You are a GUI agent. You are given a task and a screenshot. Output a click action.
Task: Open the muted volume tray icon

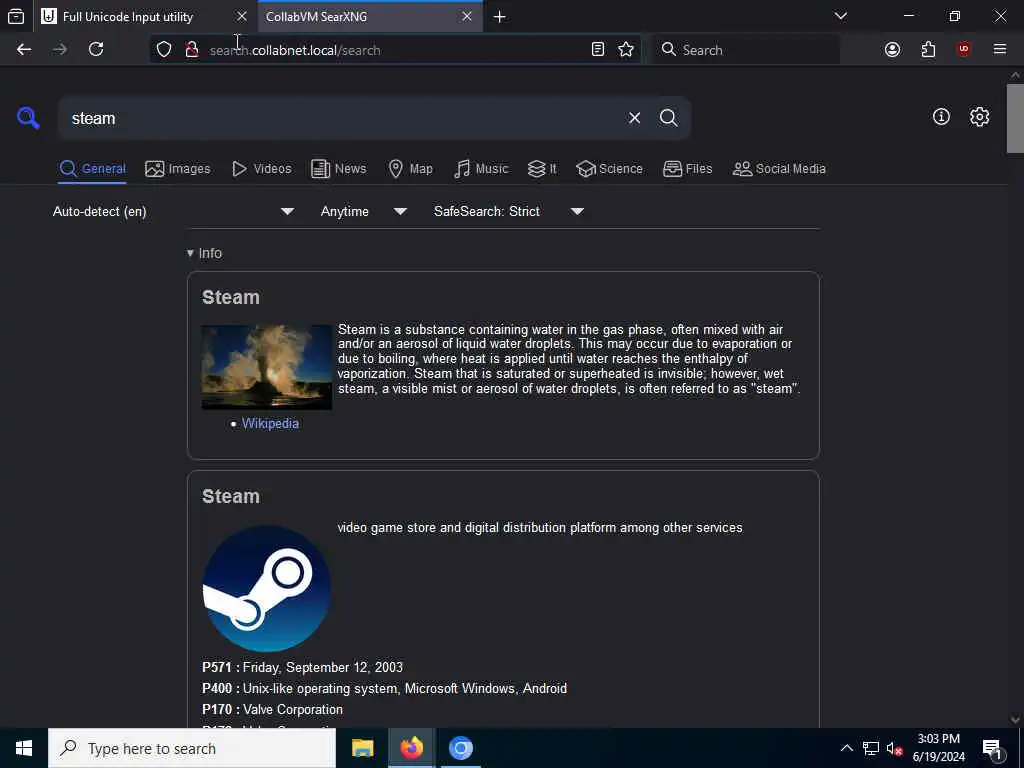(x=894, y=748)
